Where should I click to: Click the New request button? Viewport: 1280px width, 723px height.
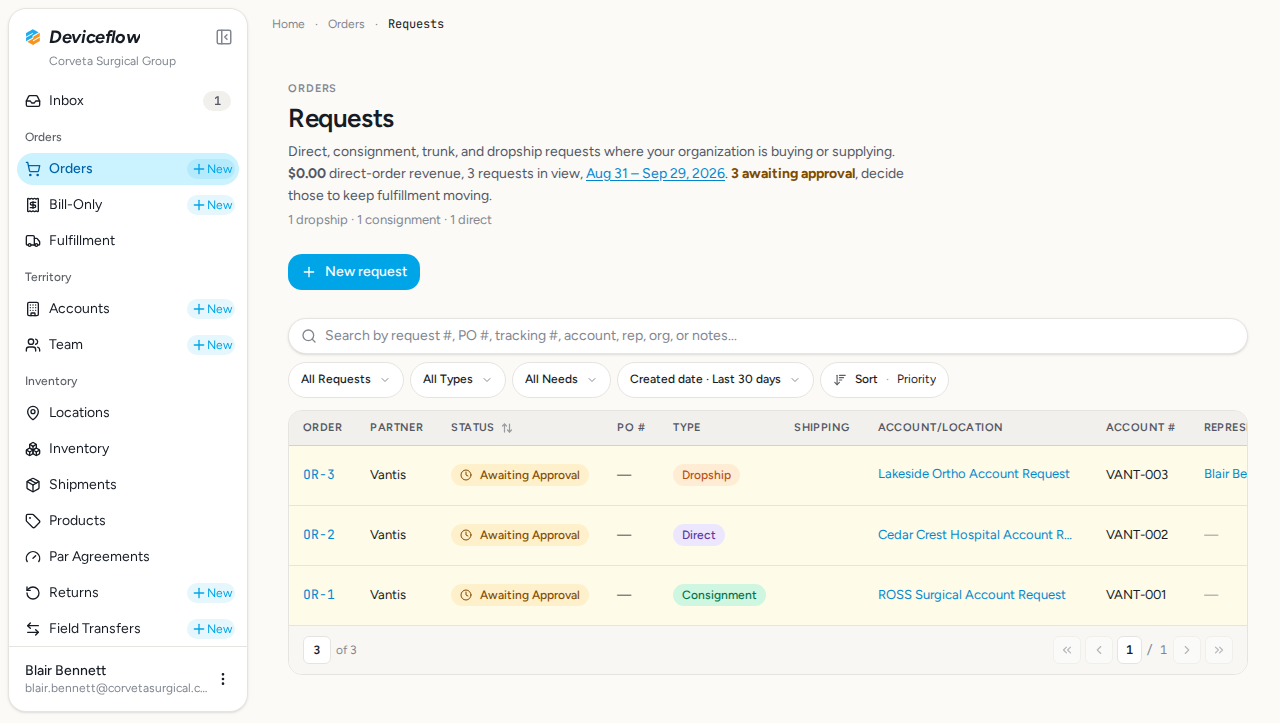pos(354,272)
